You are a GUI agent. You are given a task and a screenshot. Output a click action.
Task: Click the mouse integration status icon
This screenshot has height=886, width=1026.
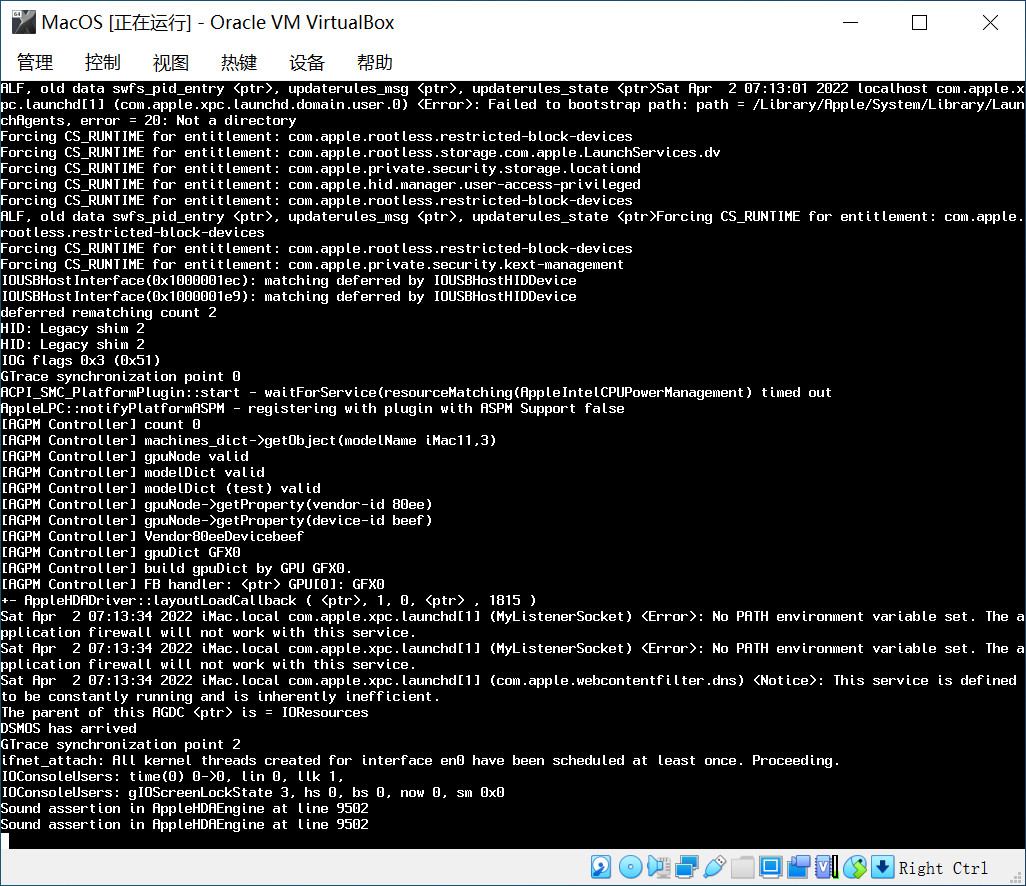coord(855,867)
